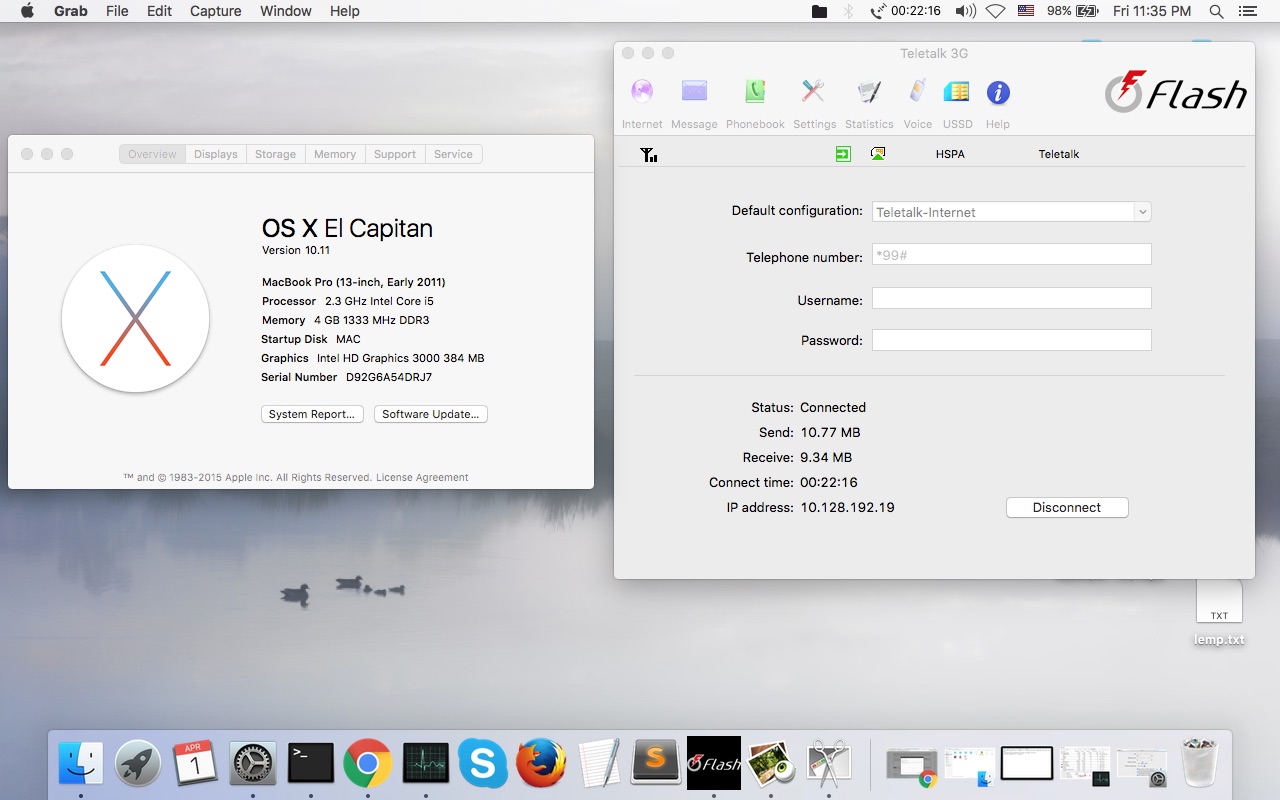Screen dimensions: 1280x800
Task: Open Skype from the Dock
Action: click(482, 764)
